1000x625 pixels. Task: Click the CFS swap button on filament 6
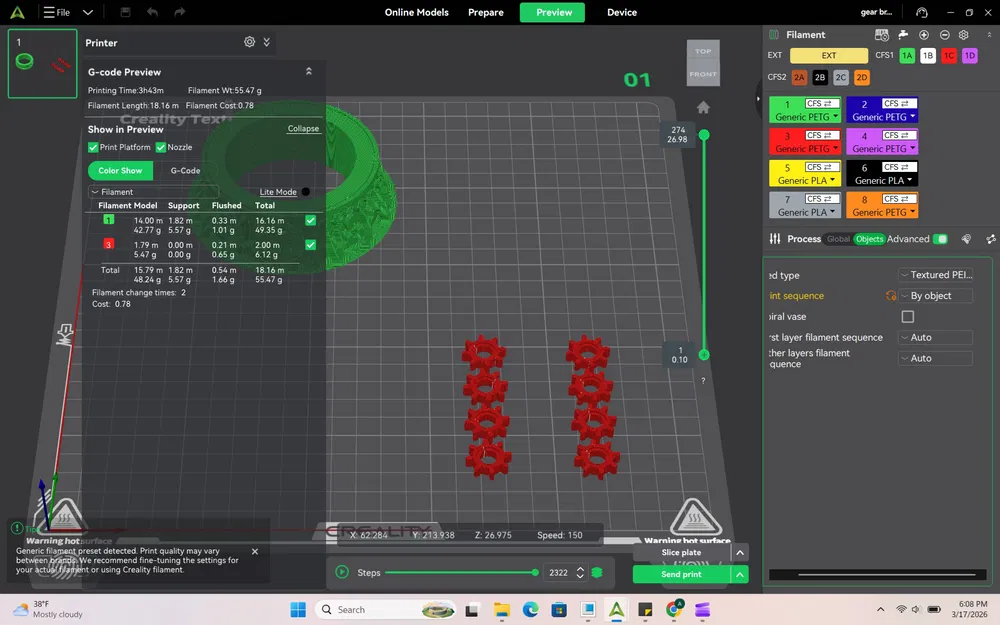click(899, 167)
